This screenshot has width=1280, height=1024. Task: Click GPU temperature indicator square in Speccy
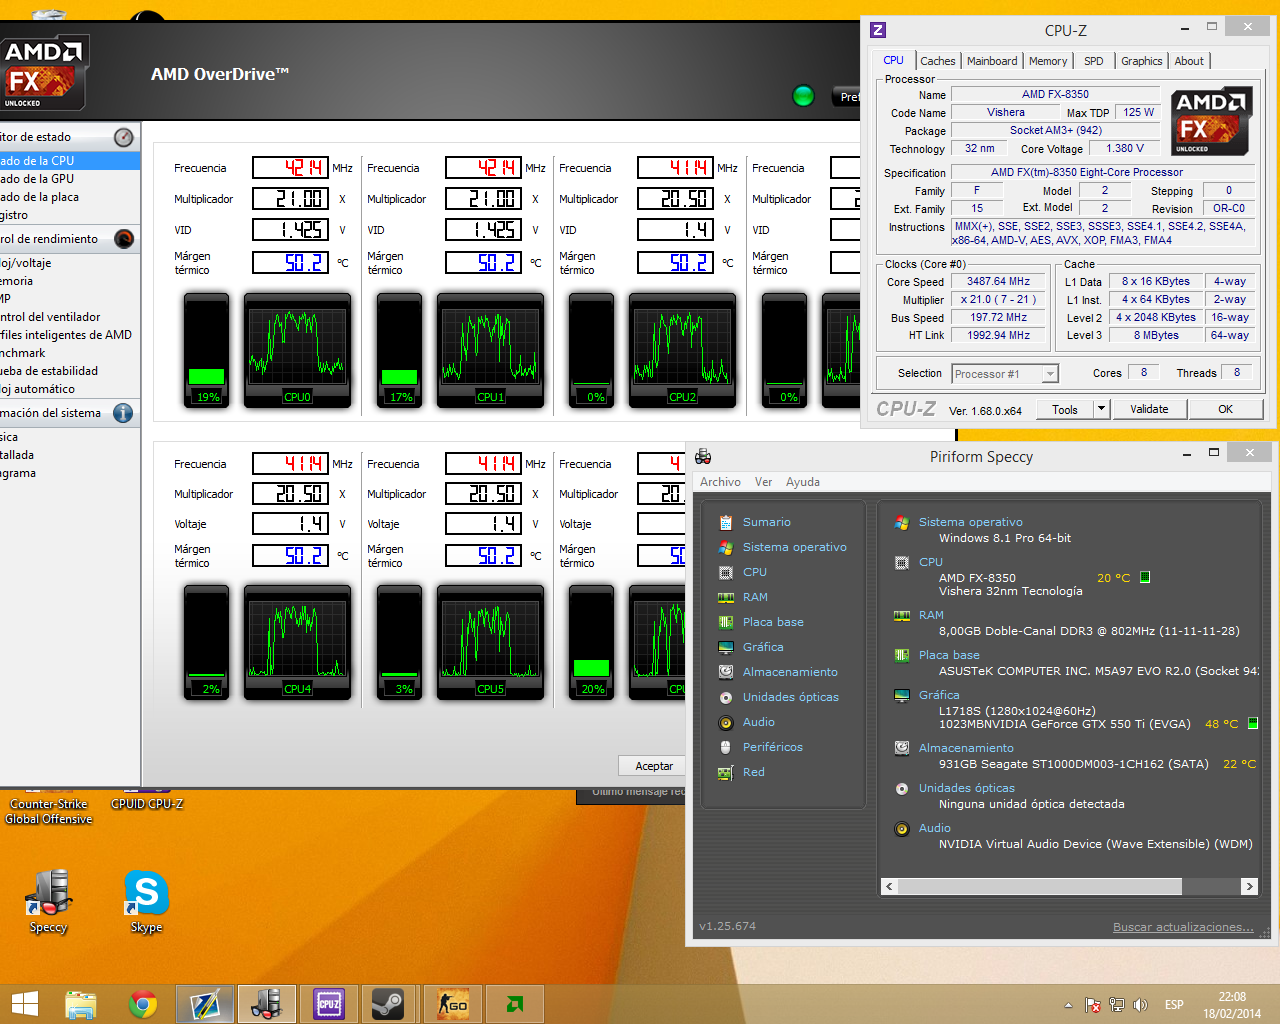coord(1253,723)
